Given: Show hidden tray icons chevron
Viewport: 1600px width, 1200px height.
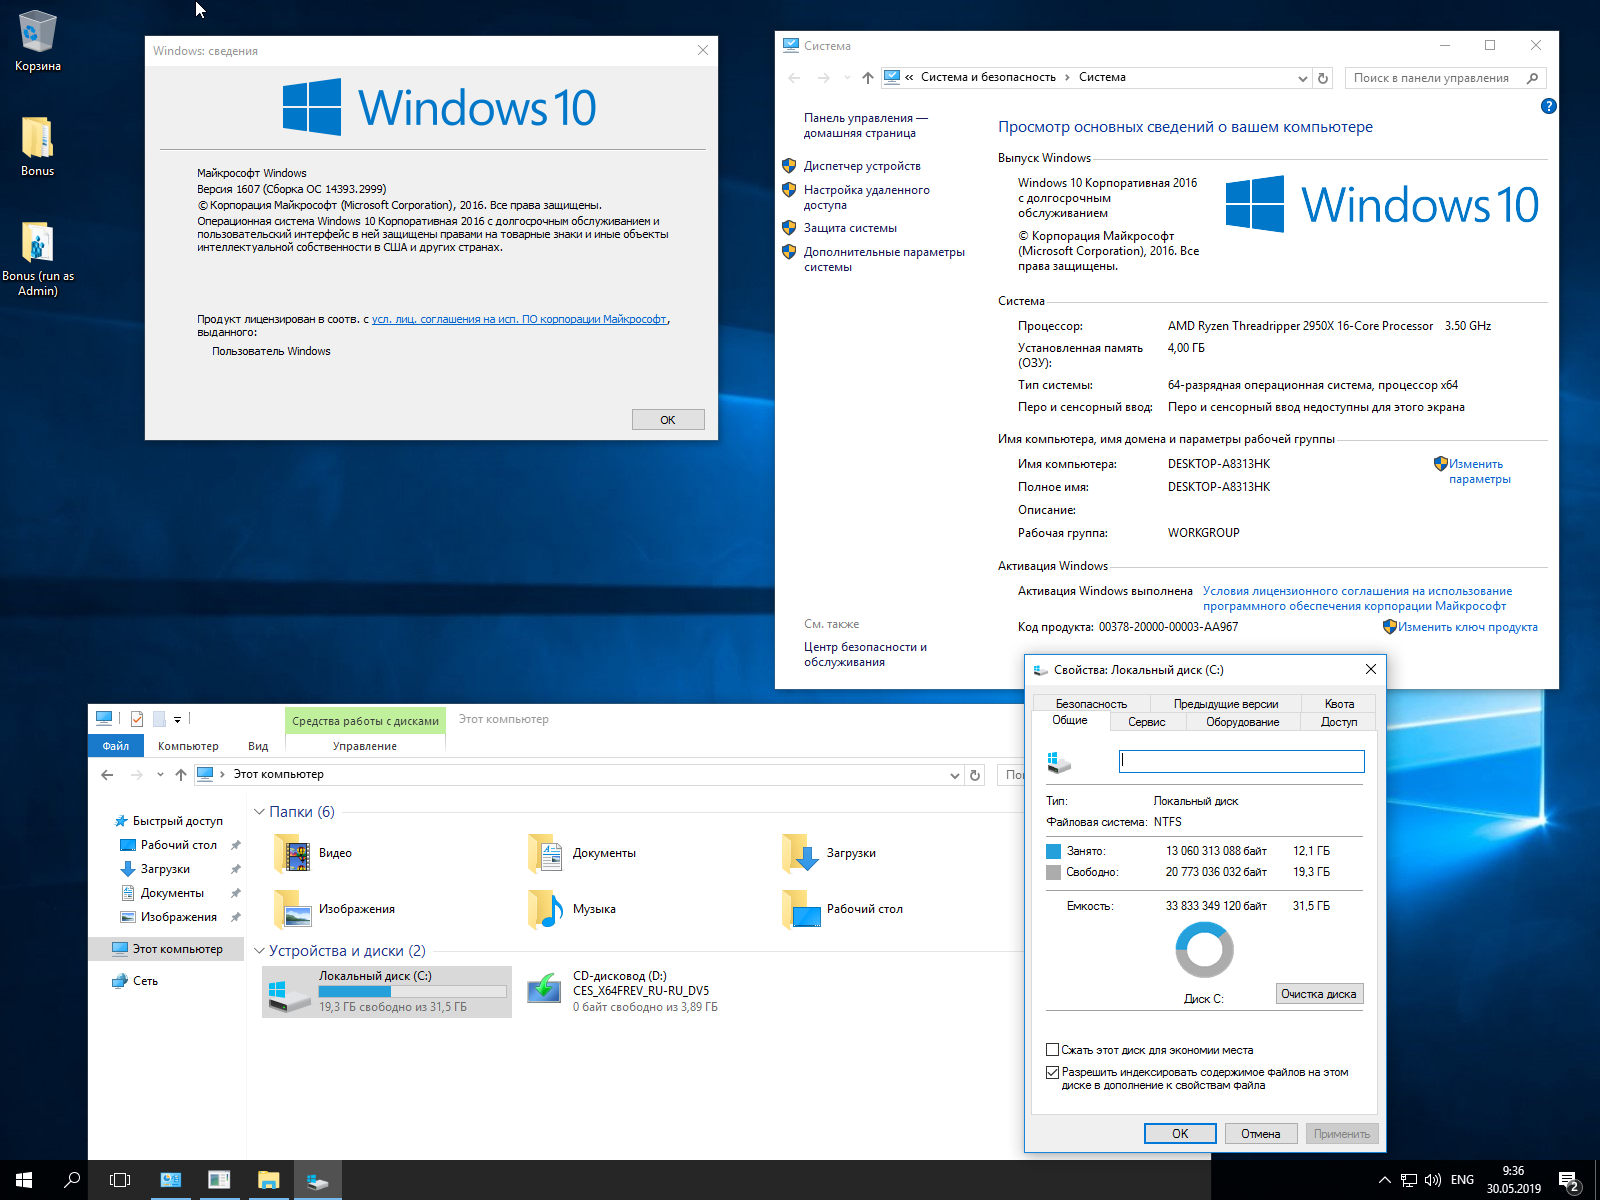Looking at the screenshot, I should 1385,1180.
